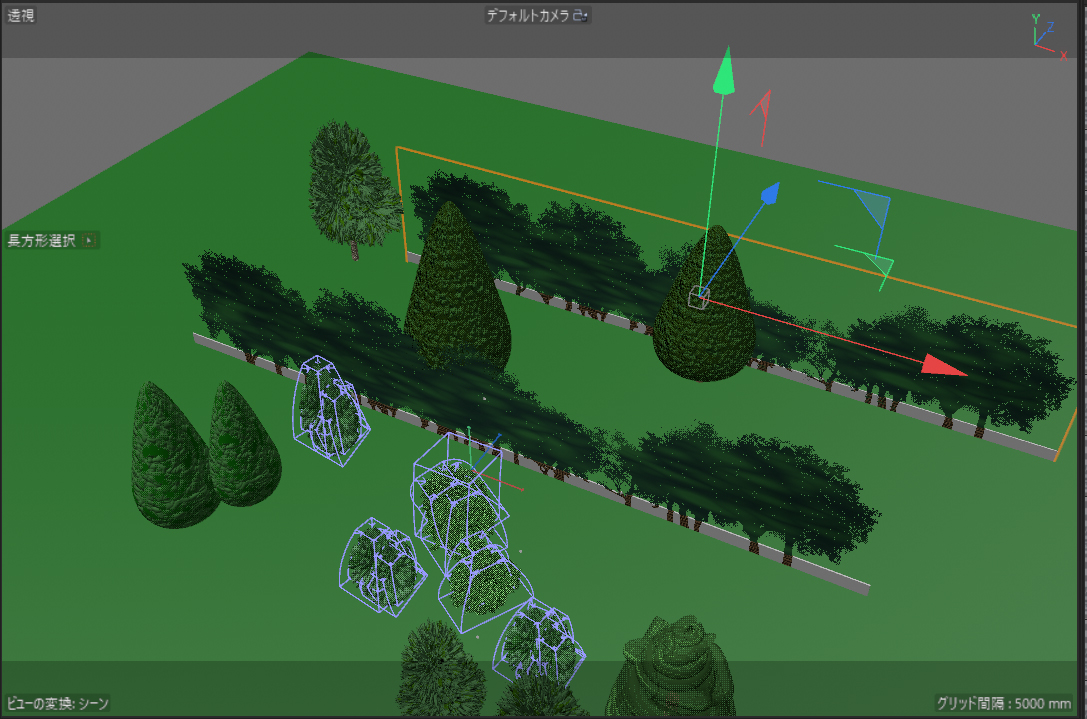The height and width of the screenshot is (719, 1087).
Task: Click the 長方形選択 selection mode label
Action: pos(41,241)
